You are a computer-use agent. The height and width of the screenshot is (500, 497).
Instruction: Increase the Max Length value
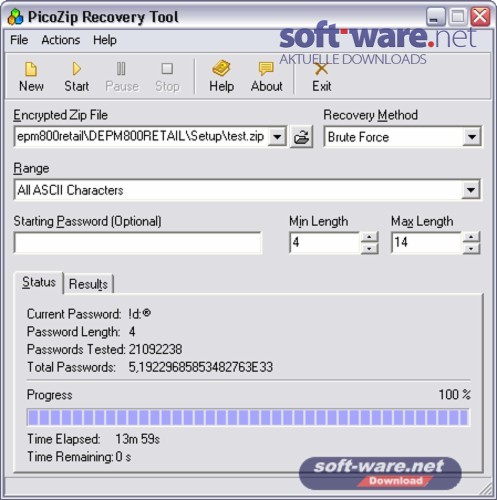point(471,237)
